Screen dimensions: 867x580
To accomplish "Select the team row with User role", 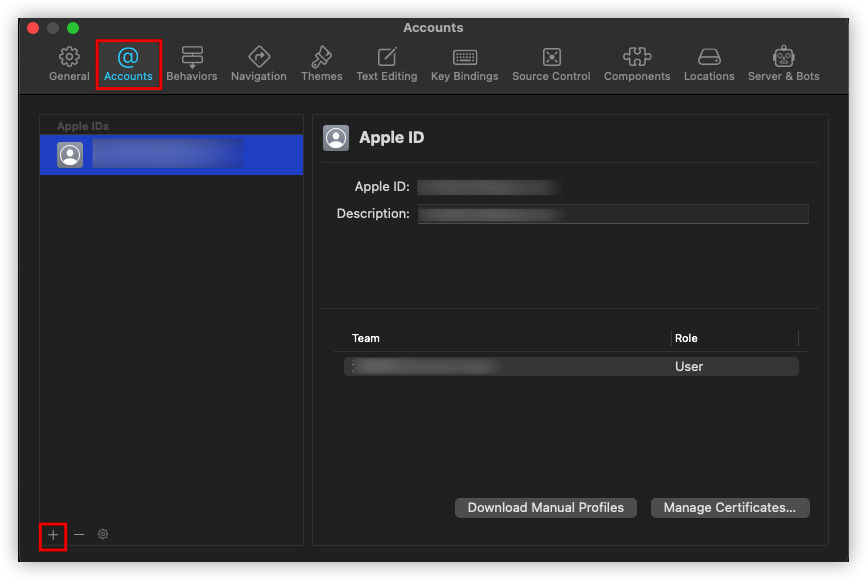I will [x=571, y=367].
